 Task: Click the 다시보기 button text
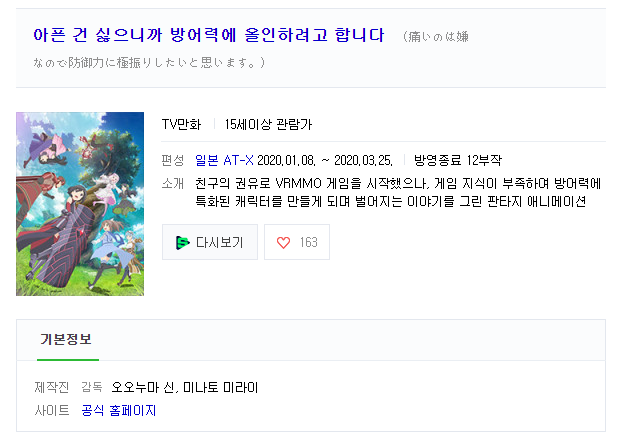point(219,242)
